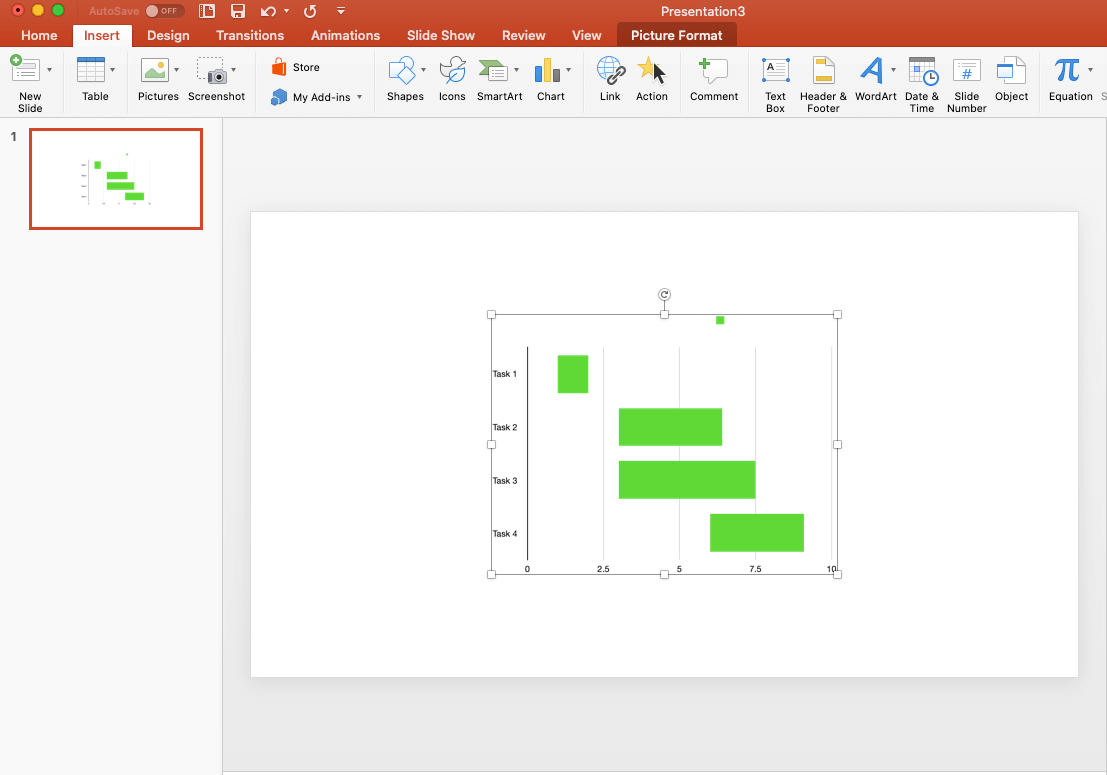This screenshot has width=1107, height=775.
Task: Insert a Comment
Action: [713, 80]
